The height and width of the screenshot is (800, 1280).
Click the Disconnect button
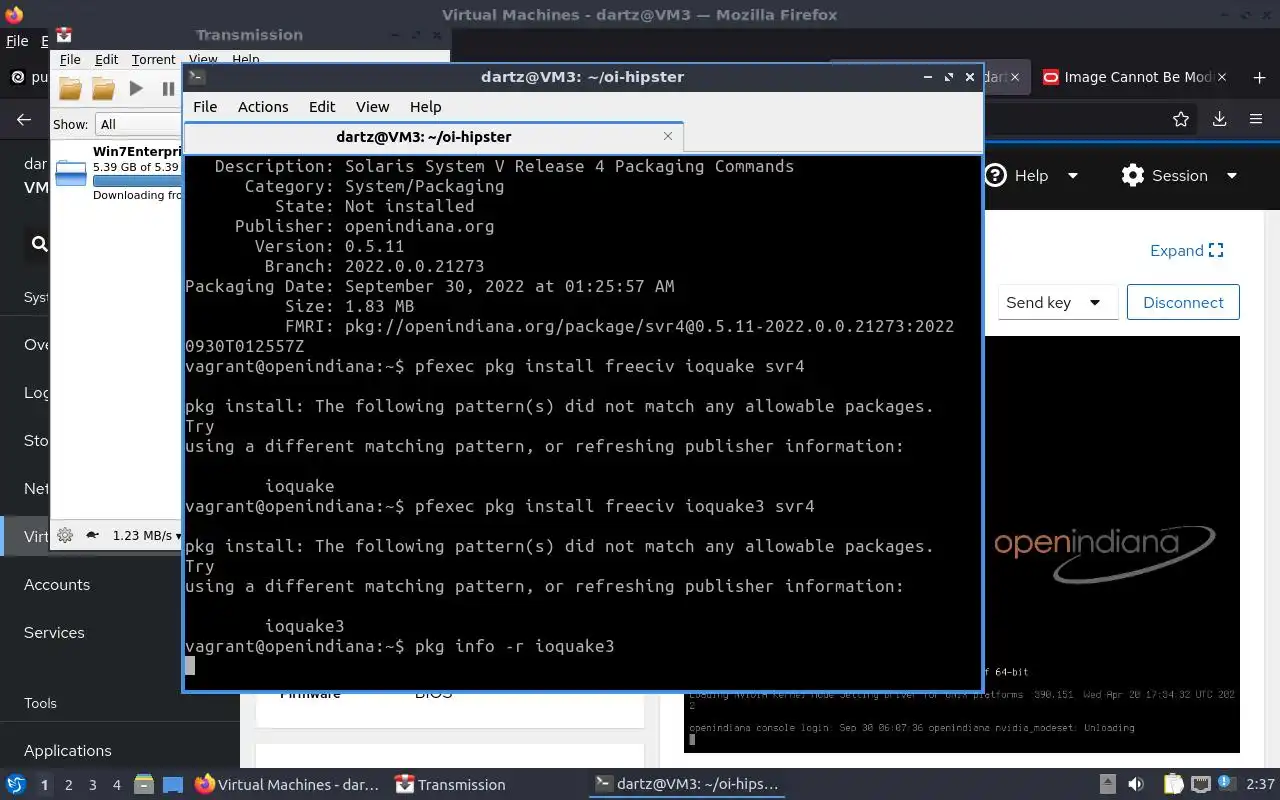click(1183, 302)
